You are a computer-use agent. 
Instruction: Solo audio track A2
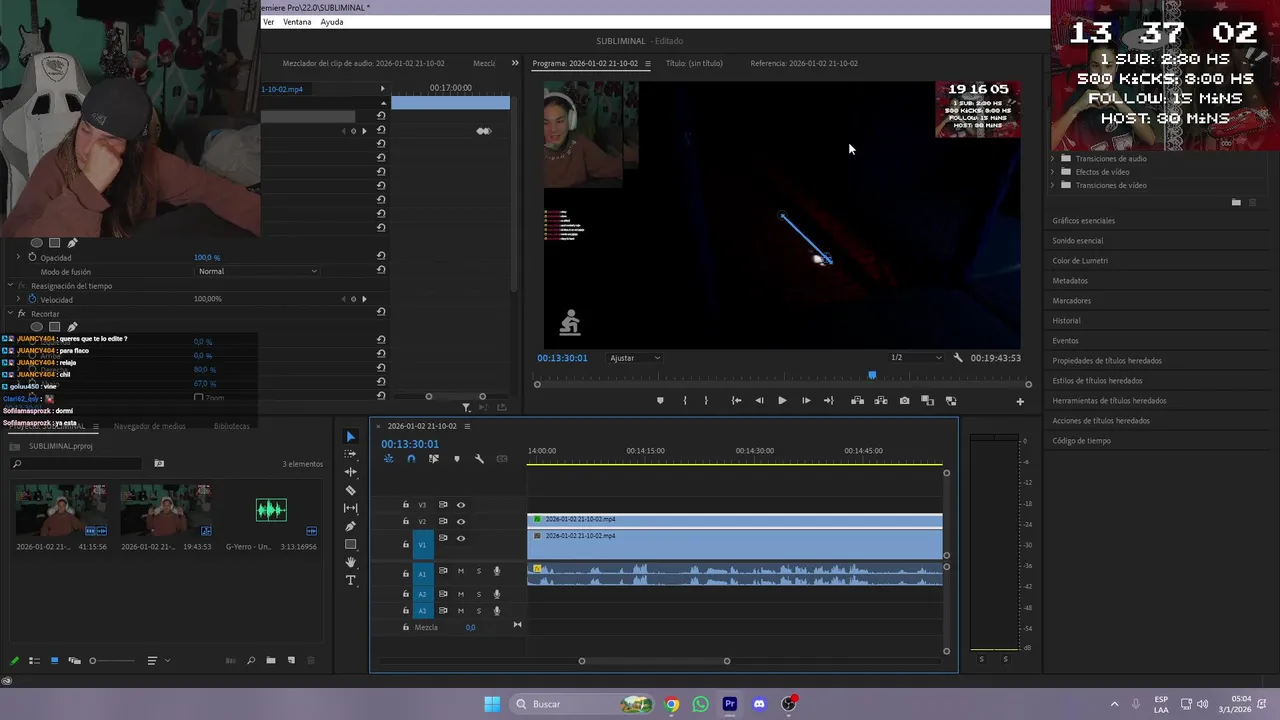point(479,594)
